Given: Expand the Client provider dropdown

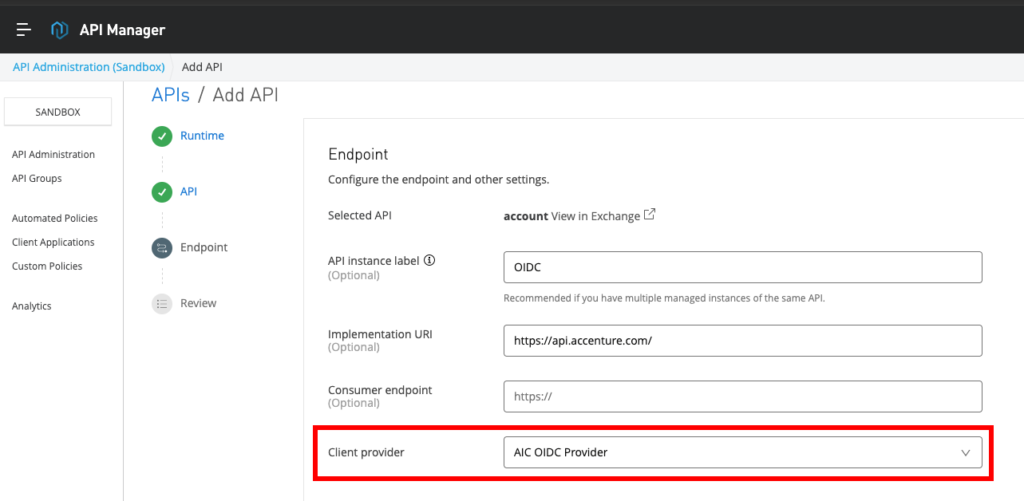Looking at the screenshot, I should pyautogui.click(x=742, y=452).
